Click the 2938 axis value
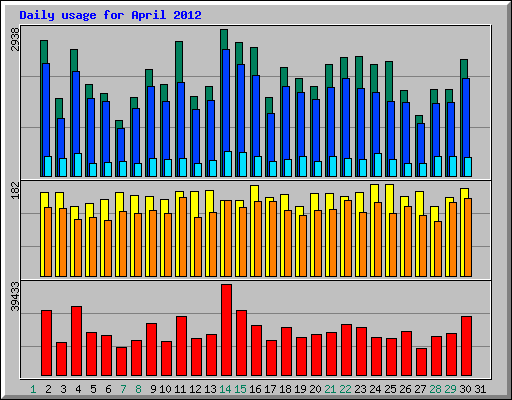This screenshot has height=400, width=512. 15,39
